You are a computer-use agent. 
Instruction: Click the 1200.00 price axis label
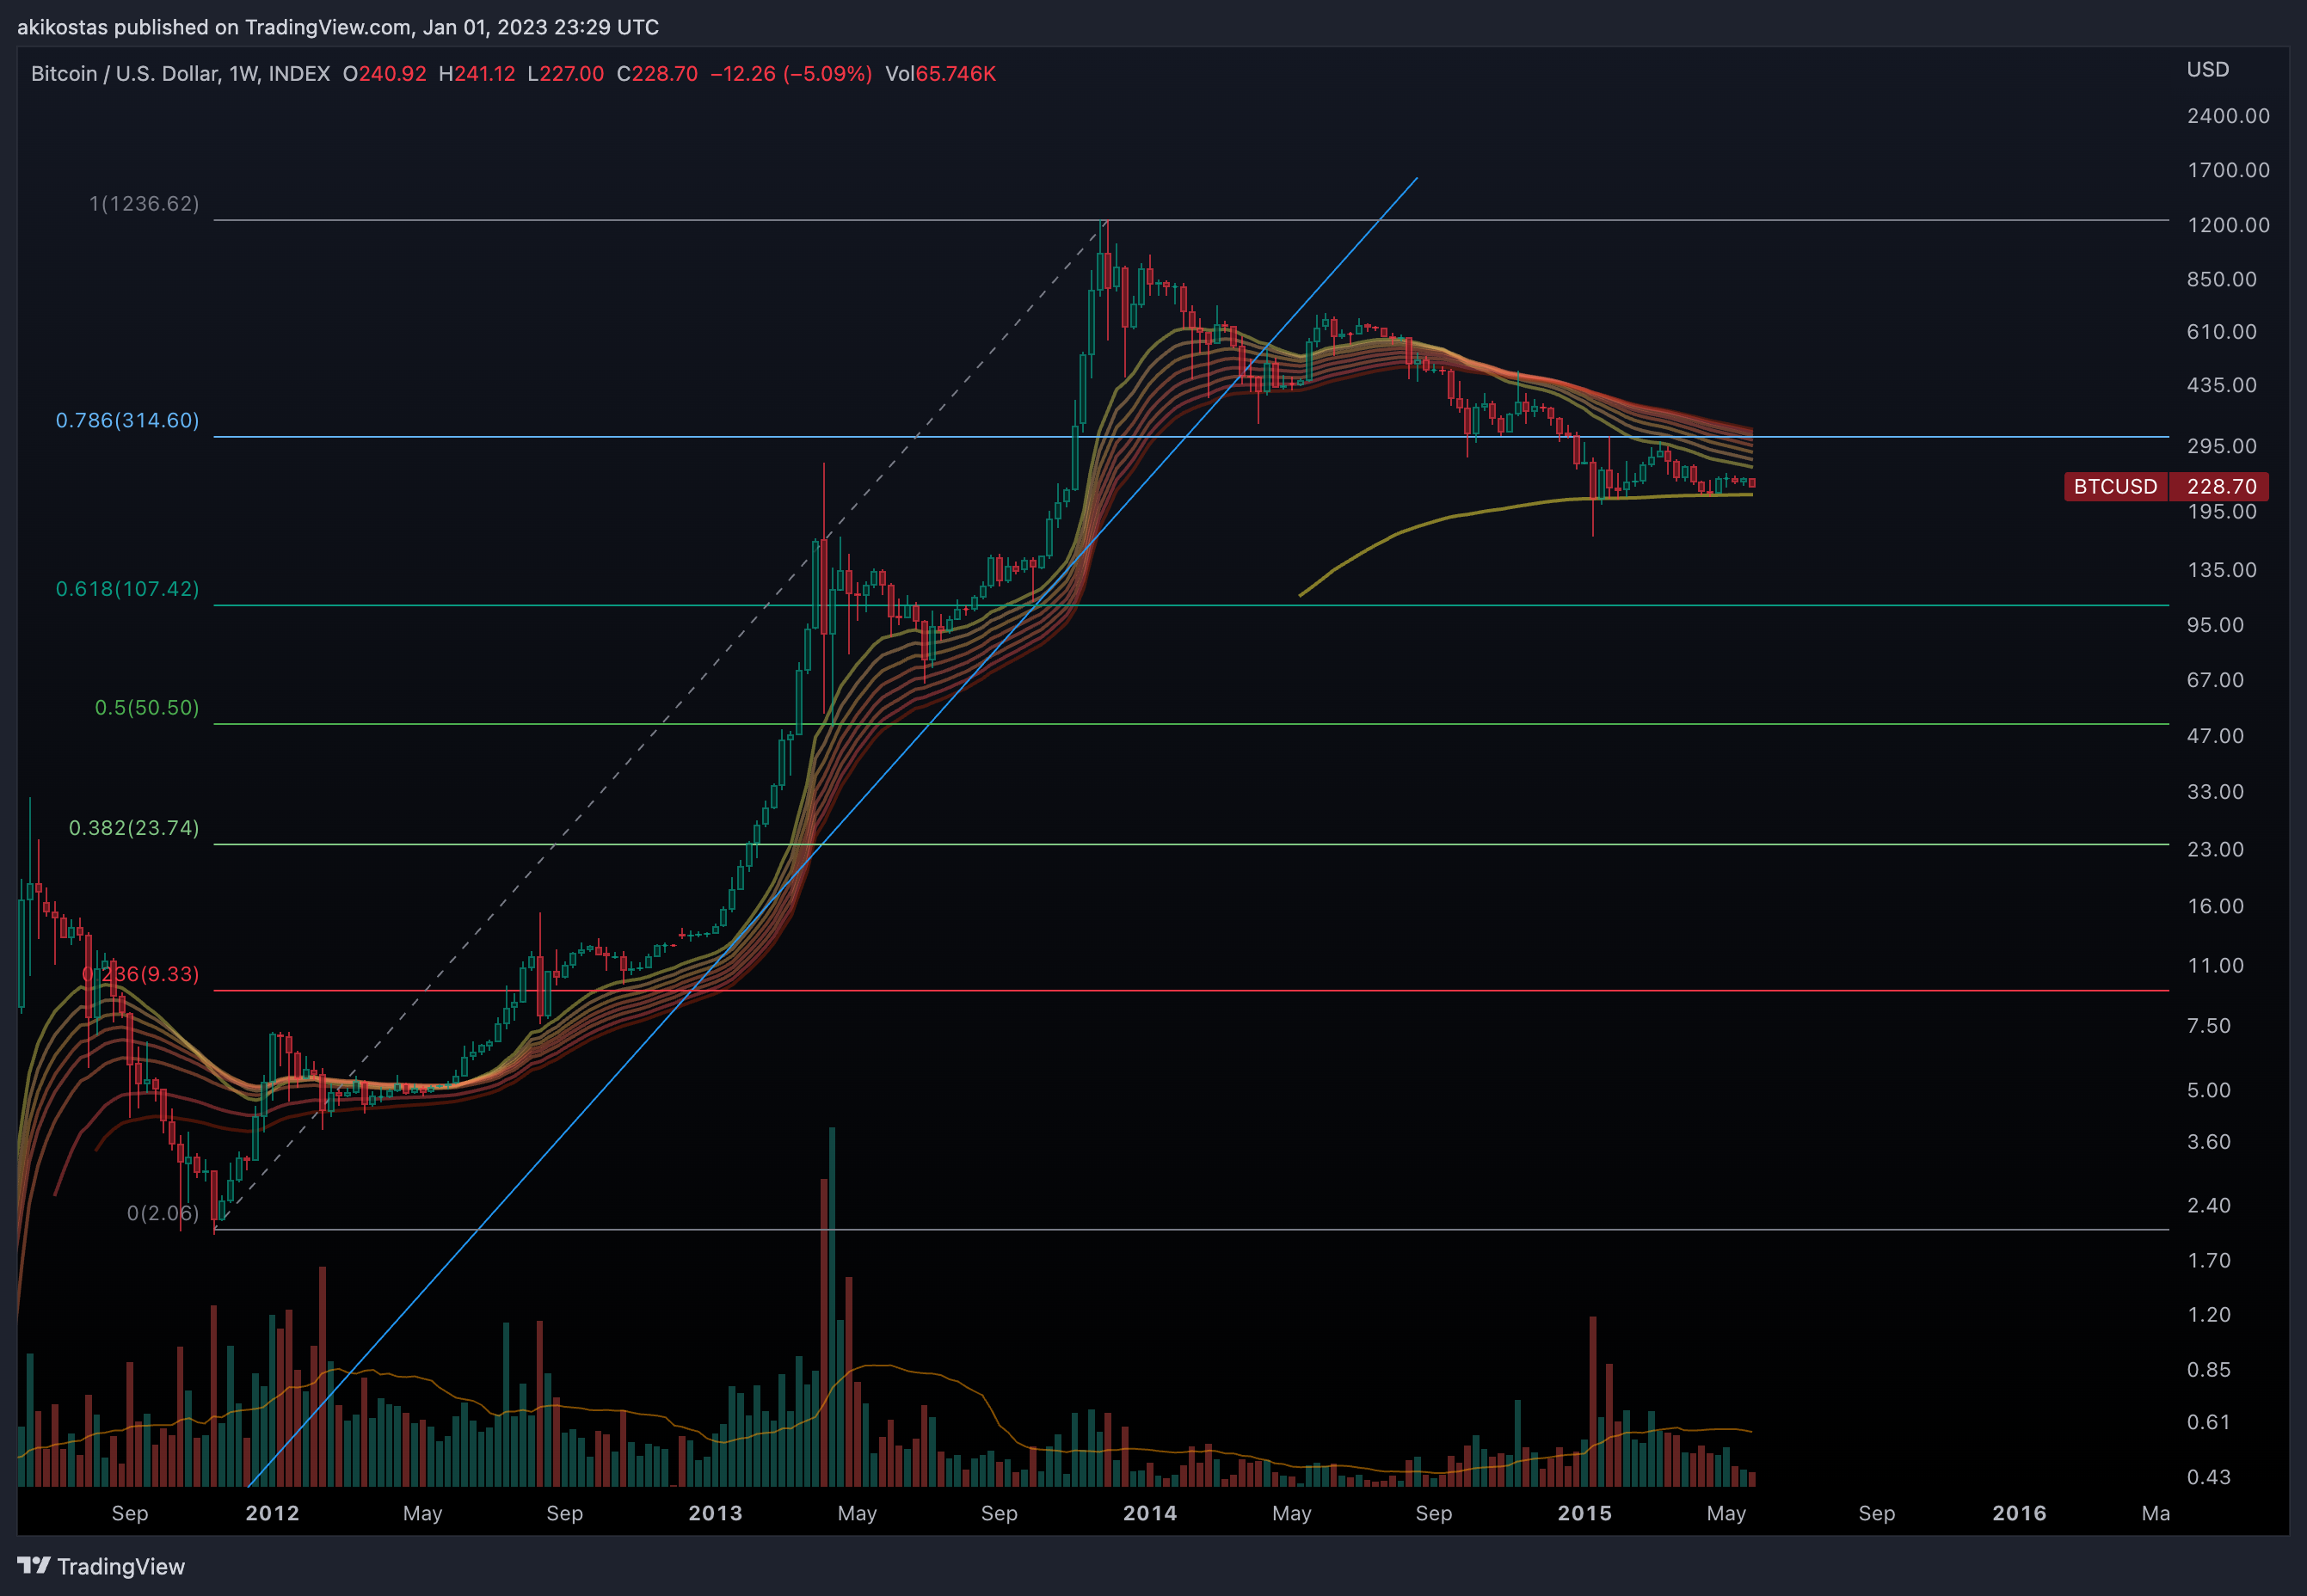pyautogui.click(x=2228, y=225)
